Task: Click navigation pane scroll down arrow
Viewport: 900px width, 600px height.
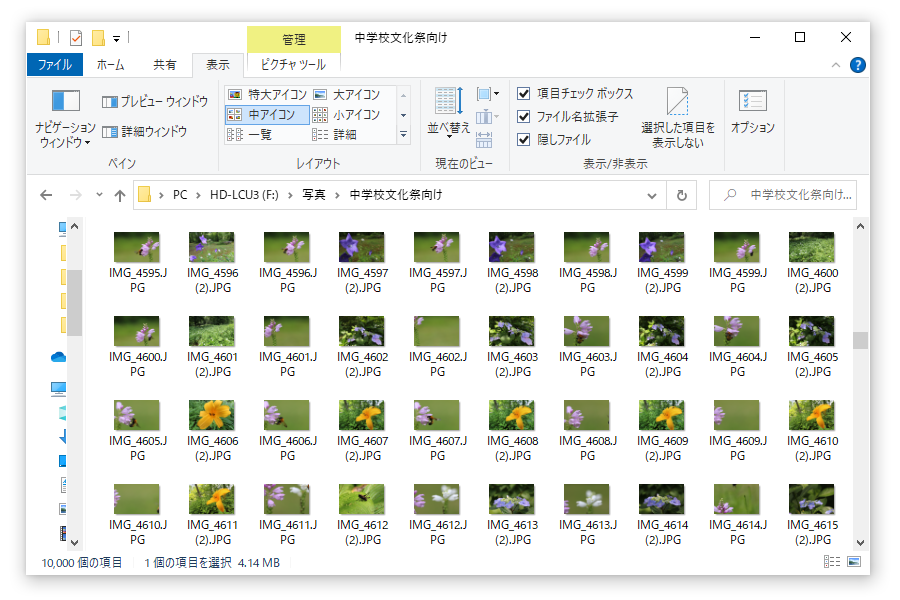Action: click(x=75, y=542)
